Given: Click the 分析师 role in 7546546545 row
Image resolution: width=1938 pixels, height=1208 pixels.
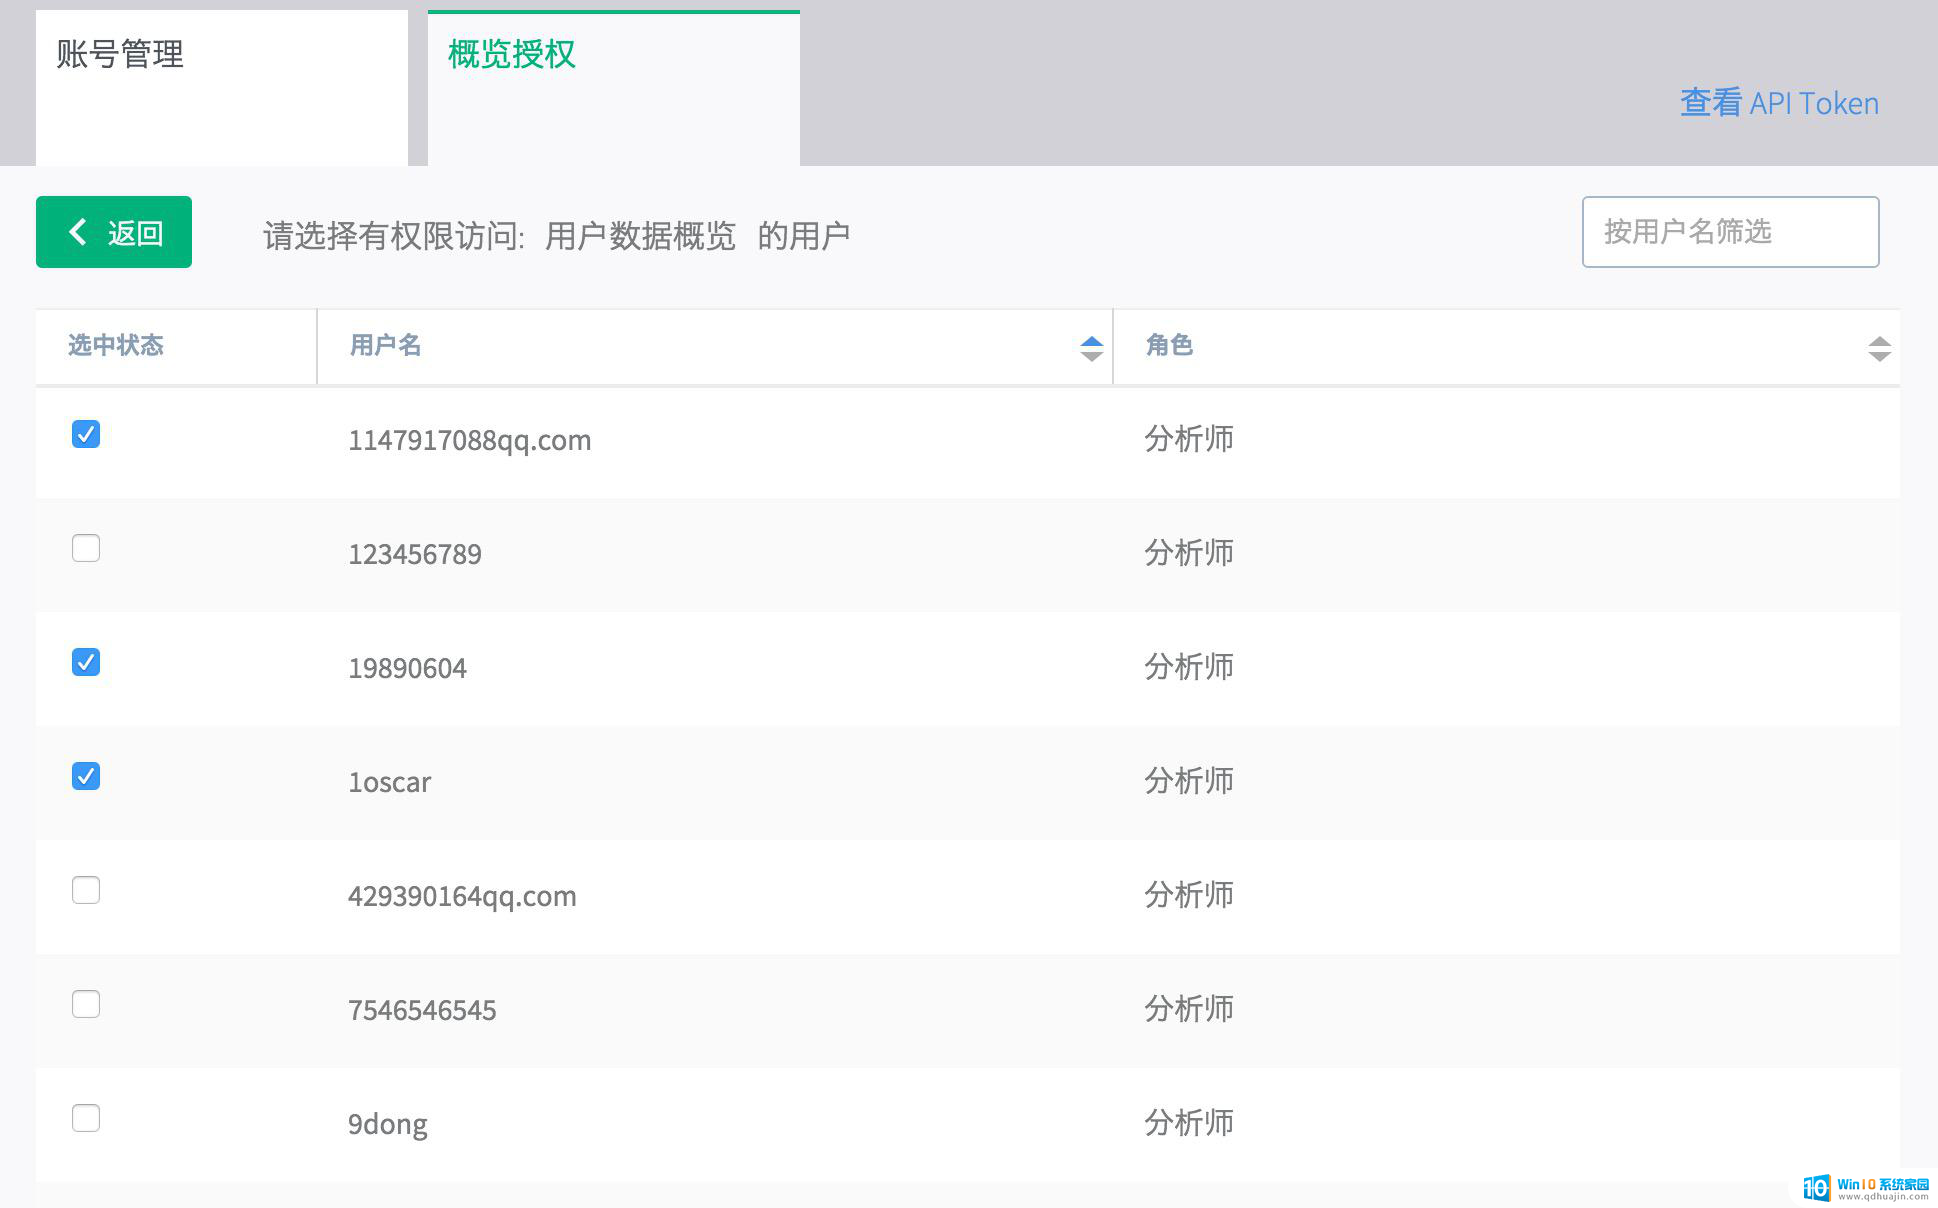Looking at the screenshot, I should coord(1189,1009).
